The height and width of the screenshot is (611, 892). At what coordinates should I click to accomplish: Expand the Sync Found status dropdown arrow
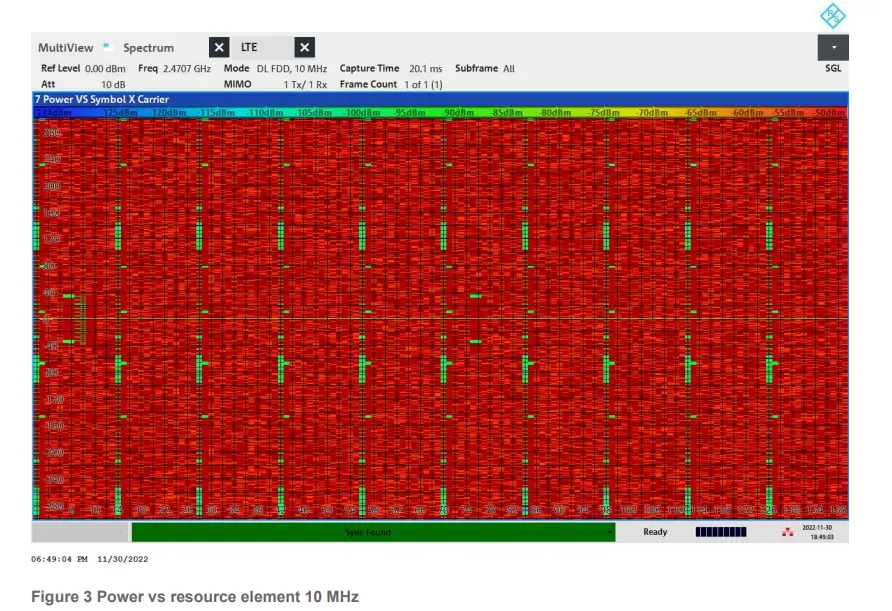coord(610,532)
